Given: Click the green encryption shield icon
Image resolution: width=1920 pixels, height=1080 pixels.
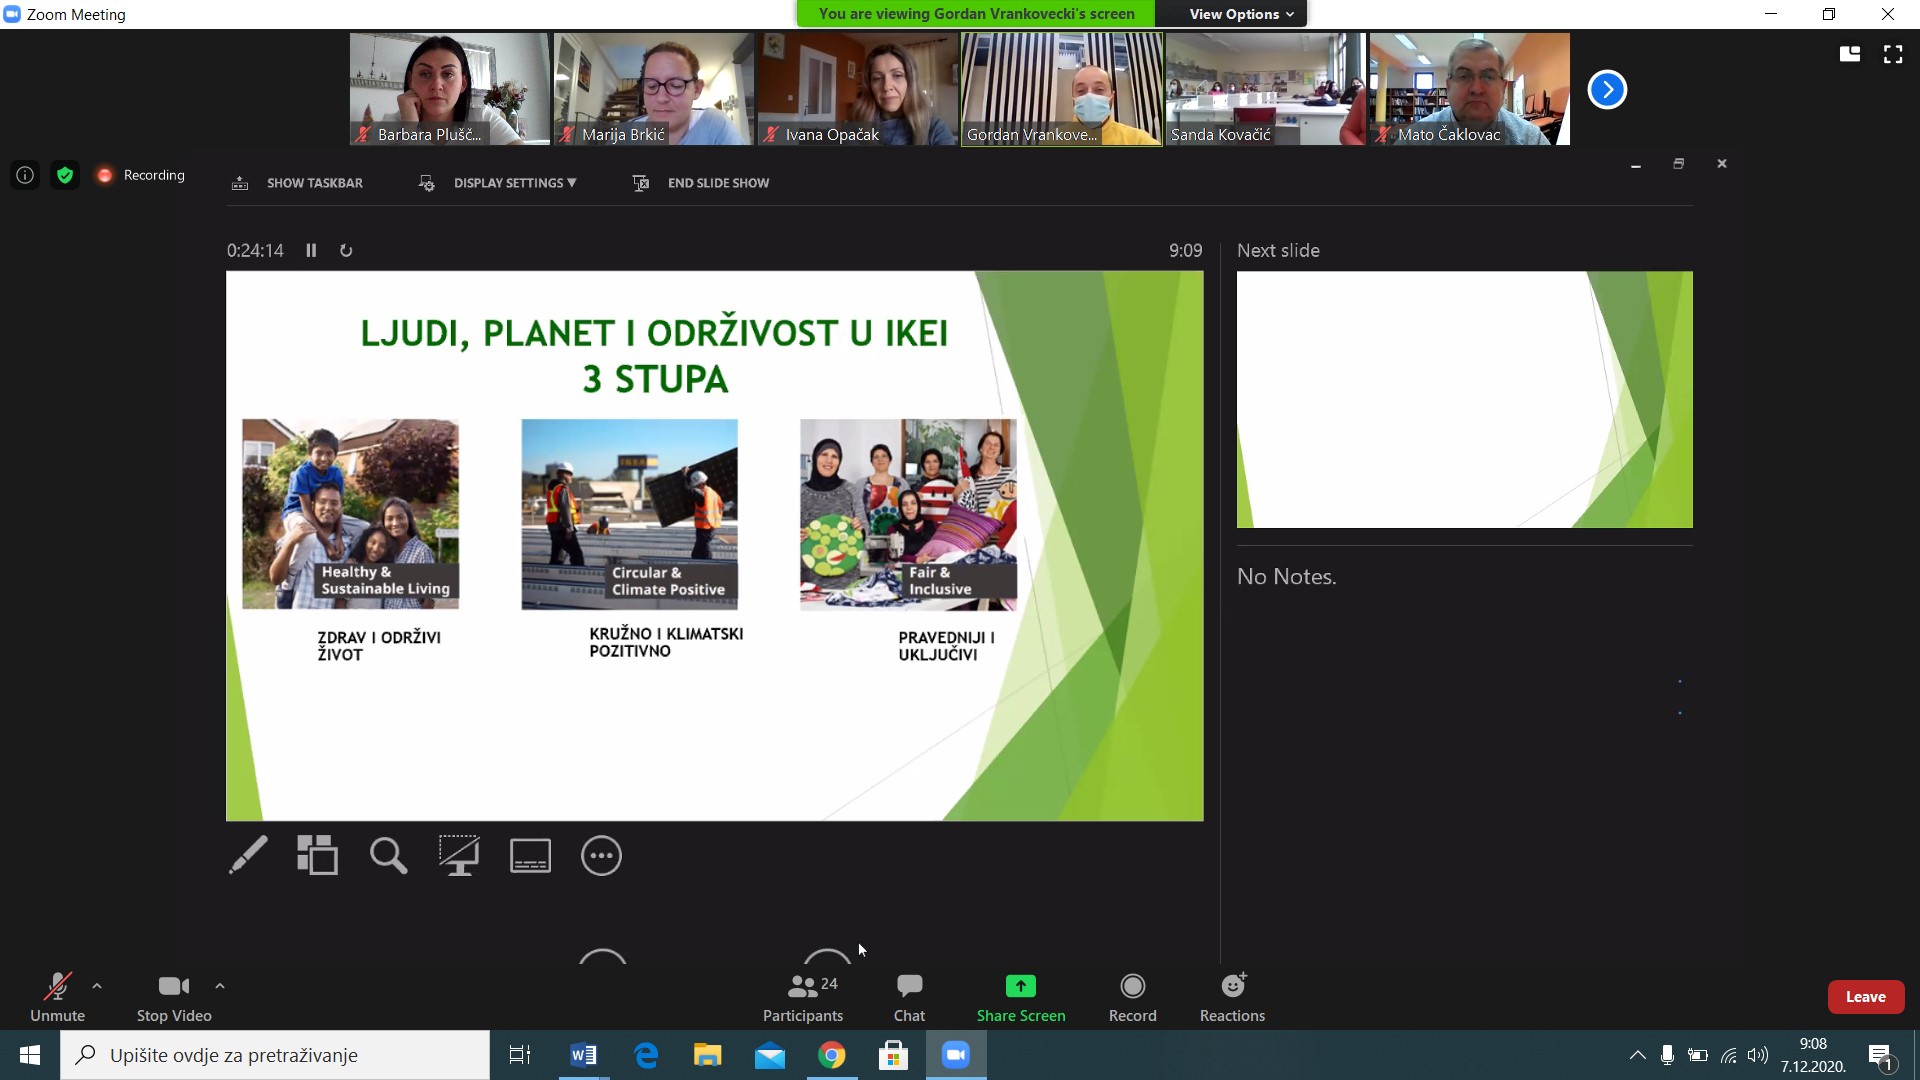Looking at the screenshot, I should 65,175.
